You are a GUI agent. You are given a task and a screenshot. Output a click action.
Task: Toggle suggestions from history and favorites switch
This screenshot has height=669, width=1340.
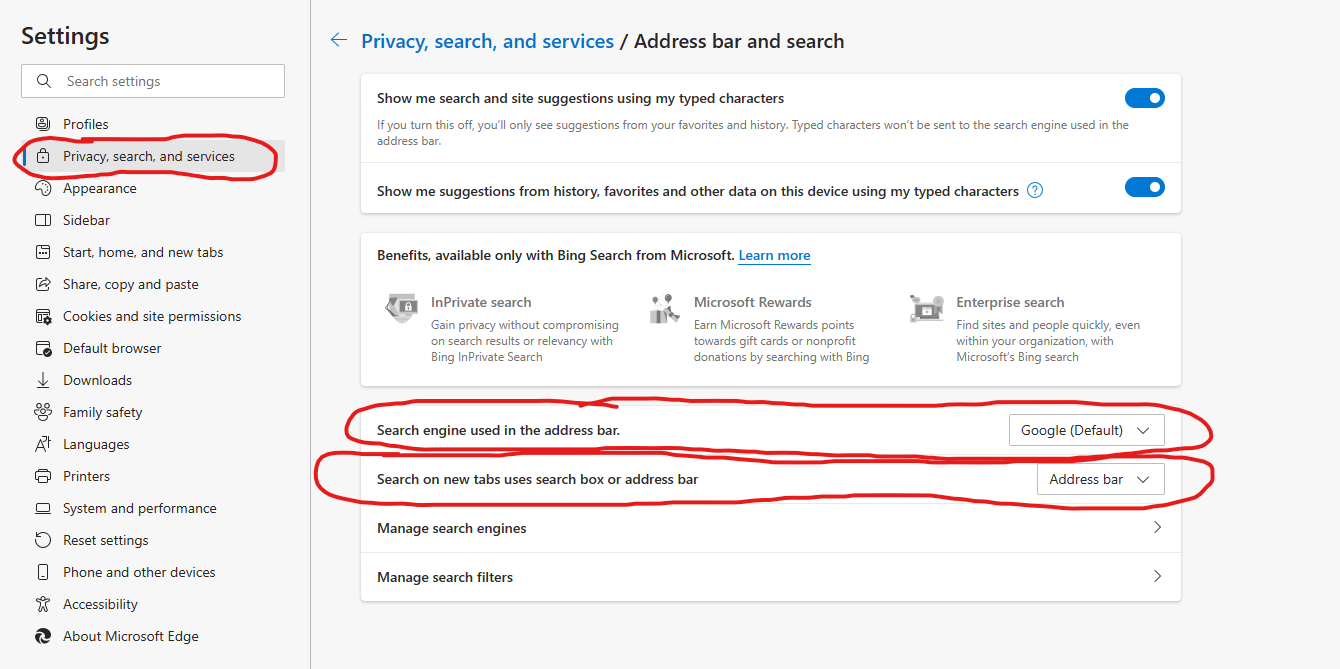click(1145, 187)
